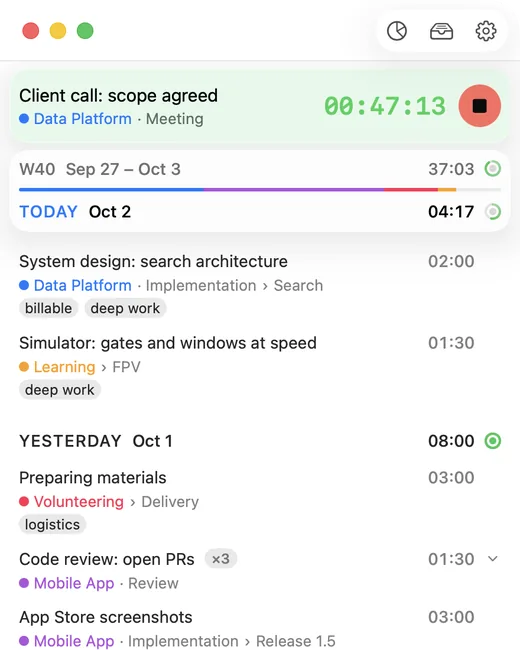
Task: Click the week progress bar's red segment
Action: [411, 189]
